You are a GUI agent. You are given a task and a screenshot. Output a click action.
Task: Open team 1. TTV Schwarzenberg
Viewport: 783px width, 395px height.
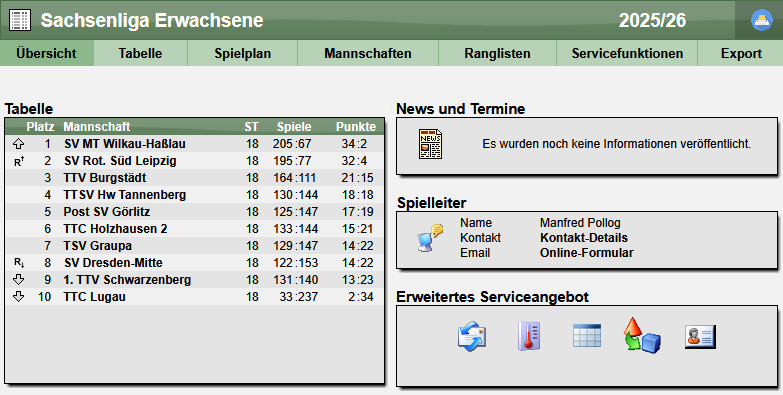point(127,280)
